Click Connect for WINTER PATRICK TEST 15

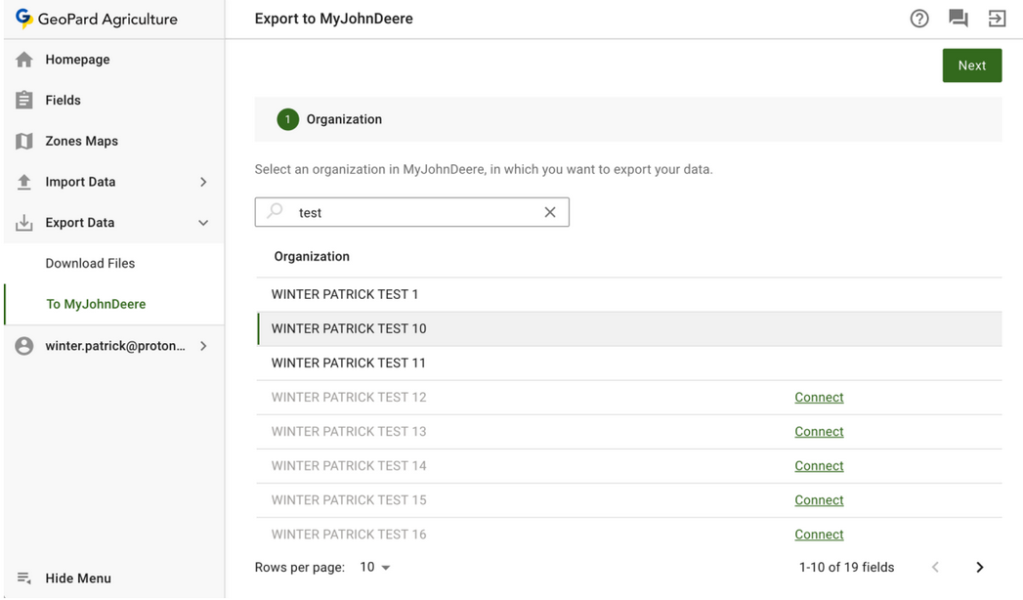[x=819, y=500]
